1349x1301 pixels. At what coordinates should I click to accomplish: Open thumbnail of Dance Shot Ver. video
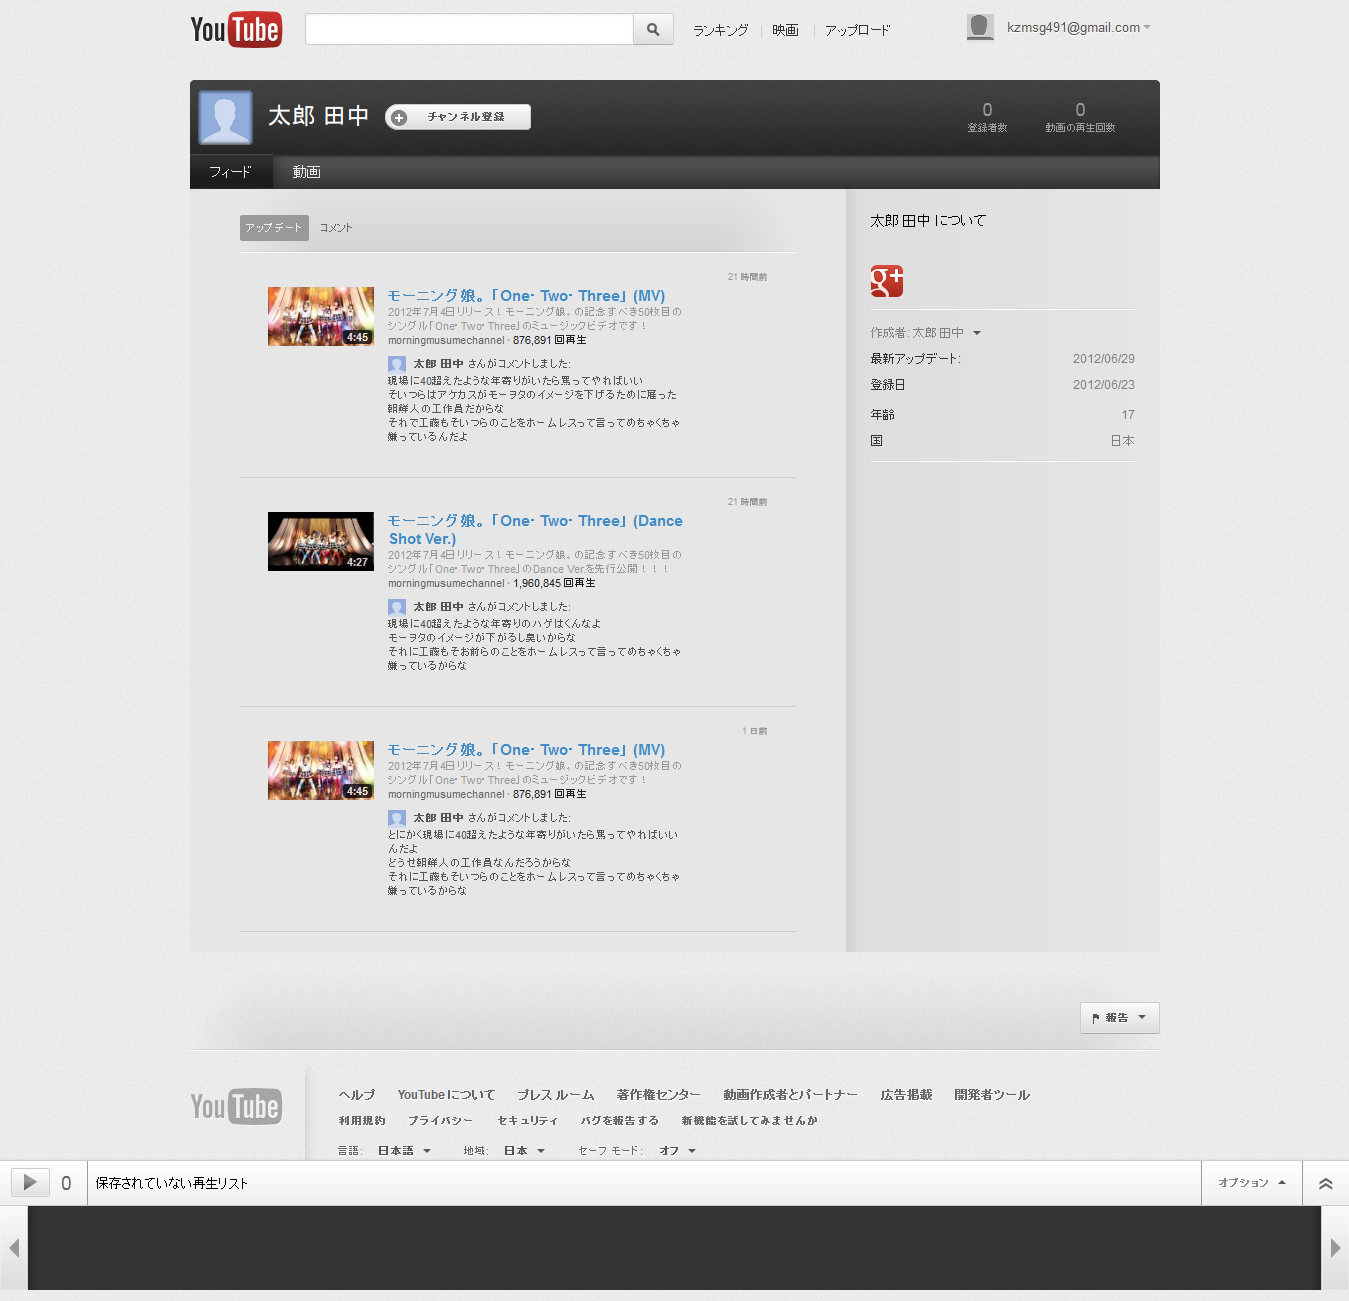(x=321, y=542)
